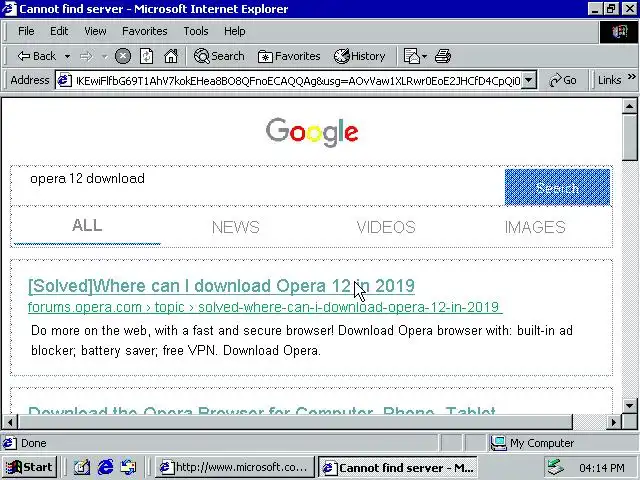The width and height of the screenshot is (640, 480).
Task: Open '[Solved]Where can I download Opera 12' result
Action: (x=221, y=286)
